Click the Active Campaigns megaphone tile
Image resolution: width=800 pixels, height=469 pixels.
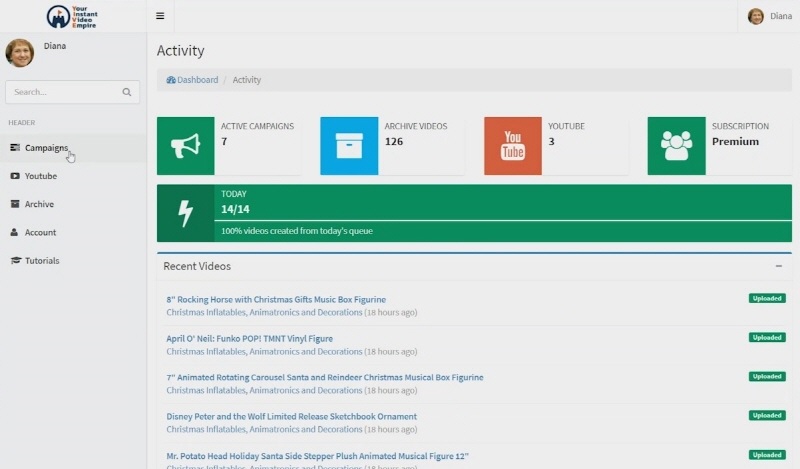186,146
